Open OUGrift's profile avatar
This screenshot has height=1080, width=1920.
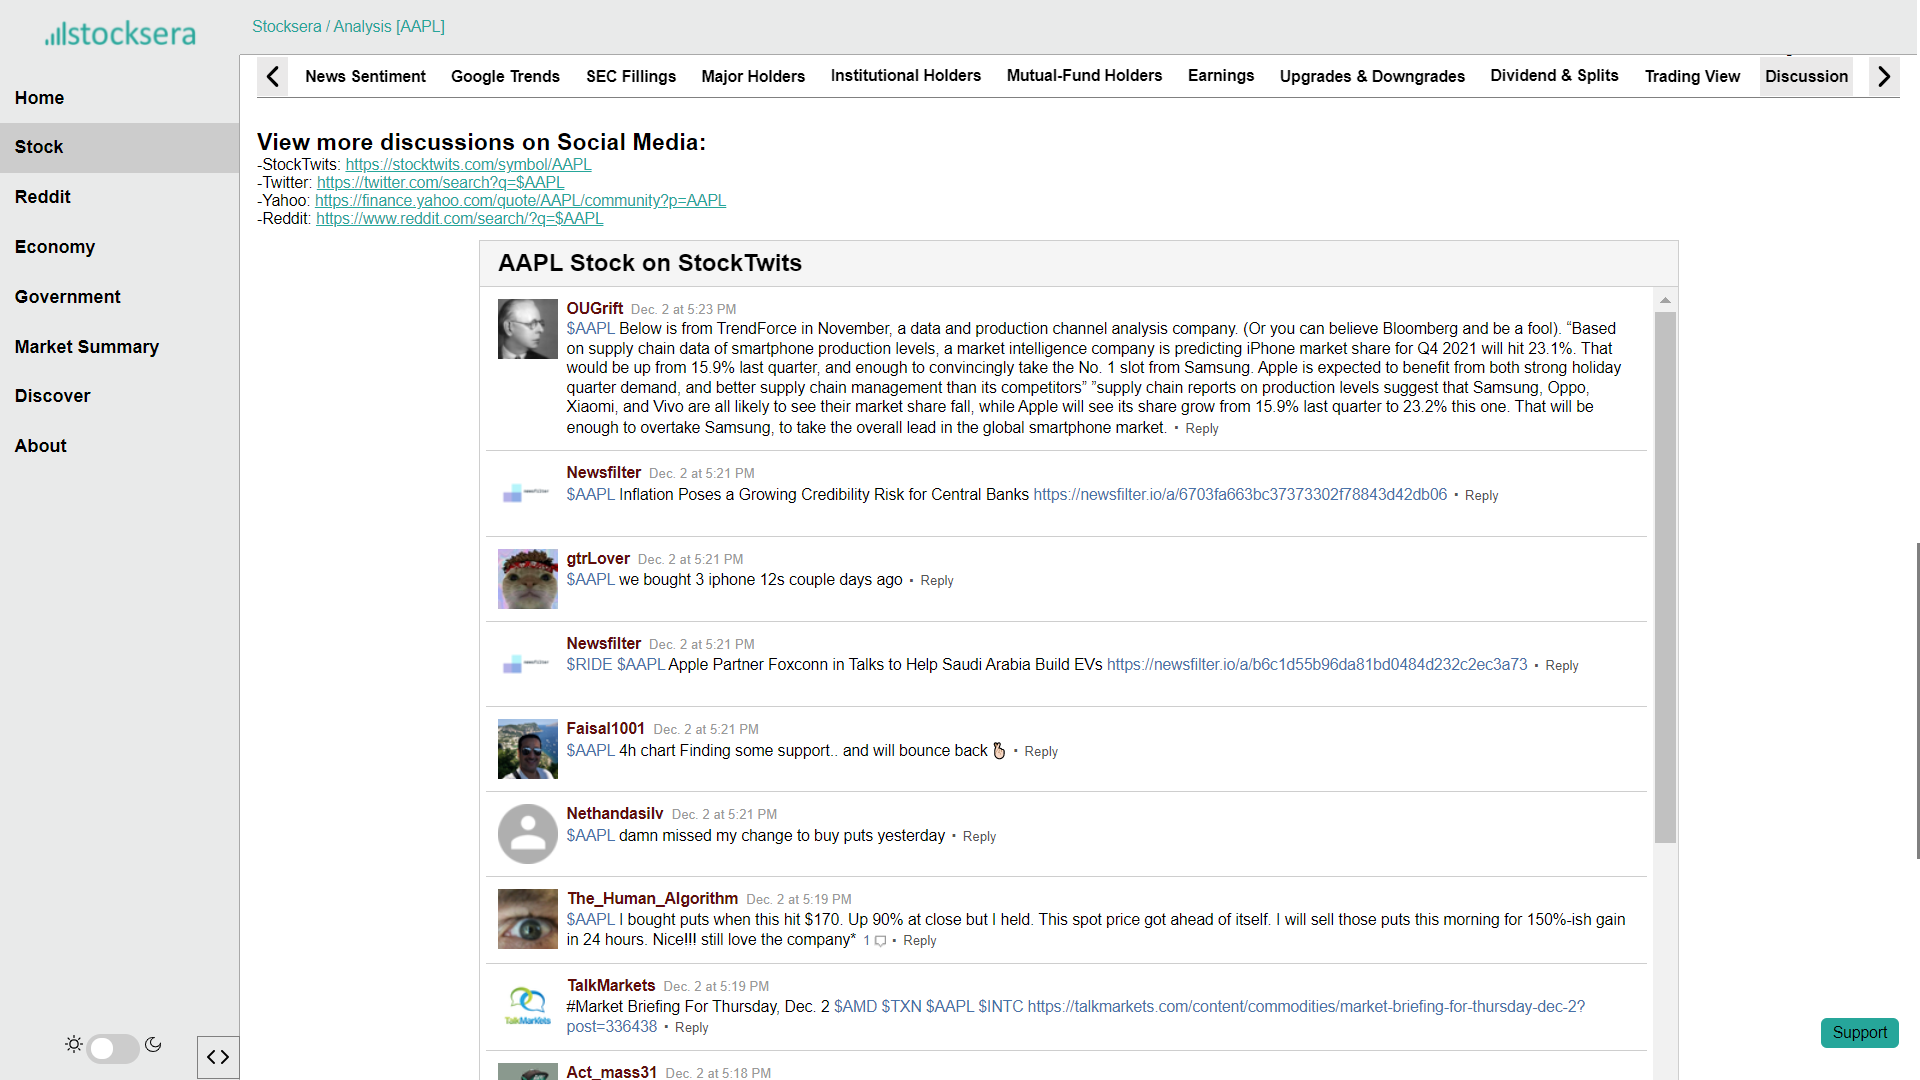527,329
